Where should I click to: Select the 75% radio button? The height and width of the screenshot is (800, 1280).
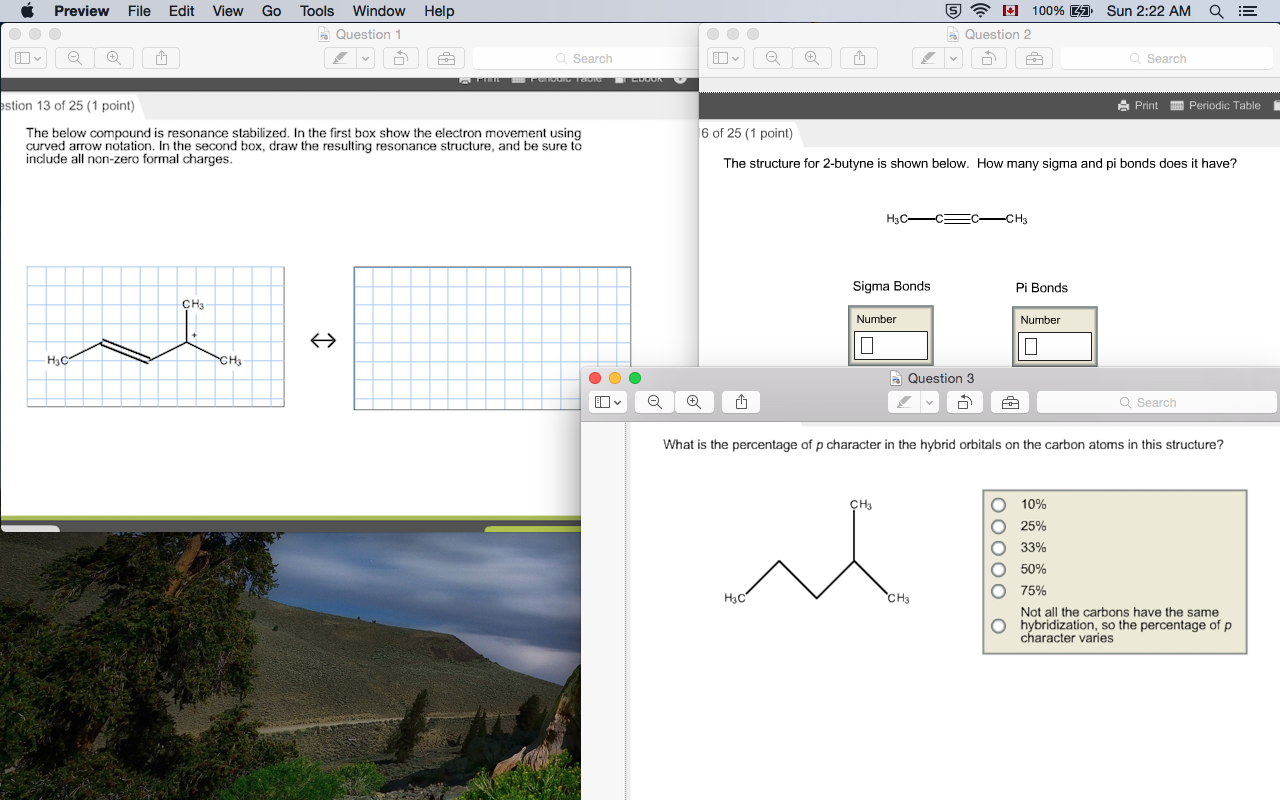998,591
